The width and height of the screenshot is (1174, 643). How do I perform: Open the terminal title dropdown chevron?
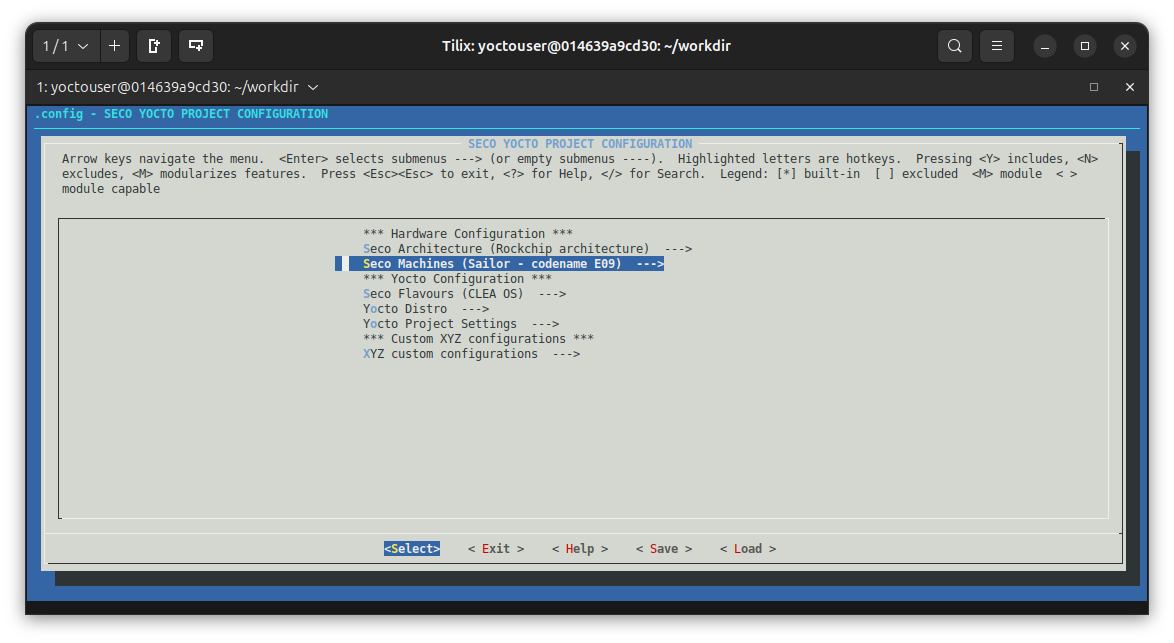point(313,87)
